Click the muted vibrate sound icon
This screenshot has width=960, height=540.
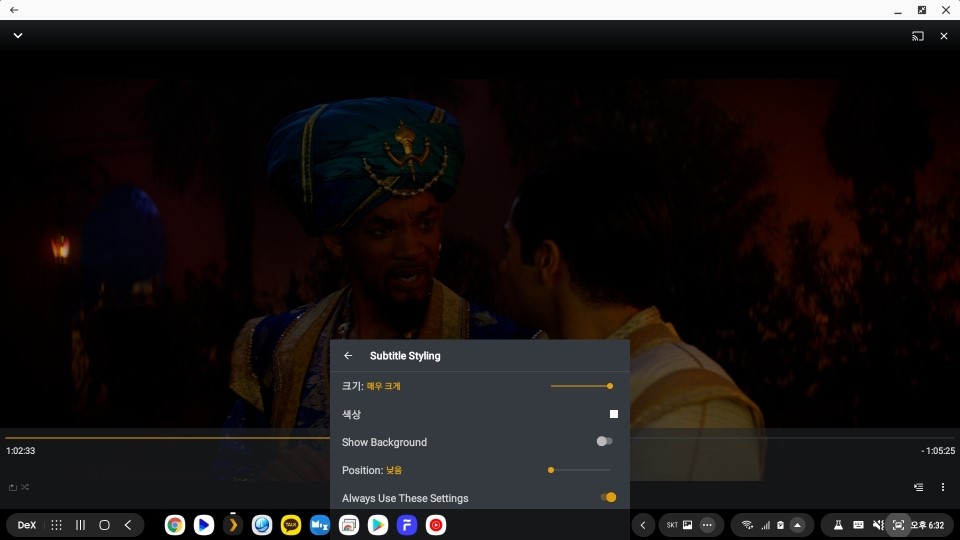click(879, 525)
